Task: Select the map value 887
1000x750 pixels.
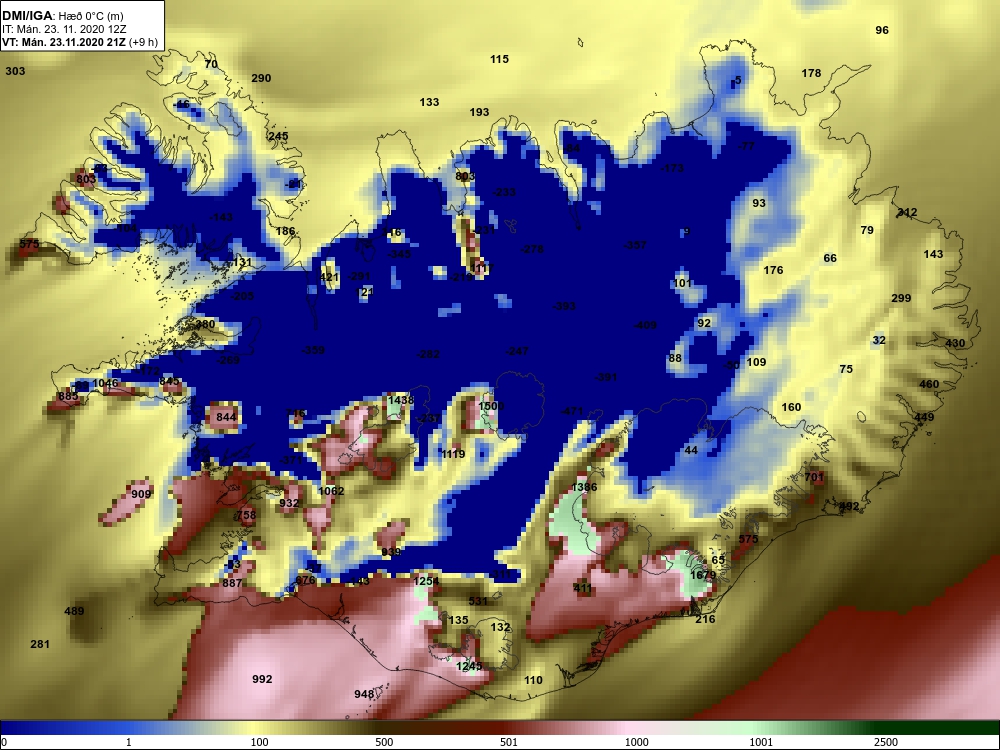Action: coord(232,583)
